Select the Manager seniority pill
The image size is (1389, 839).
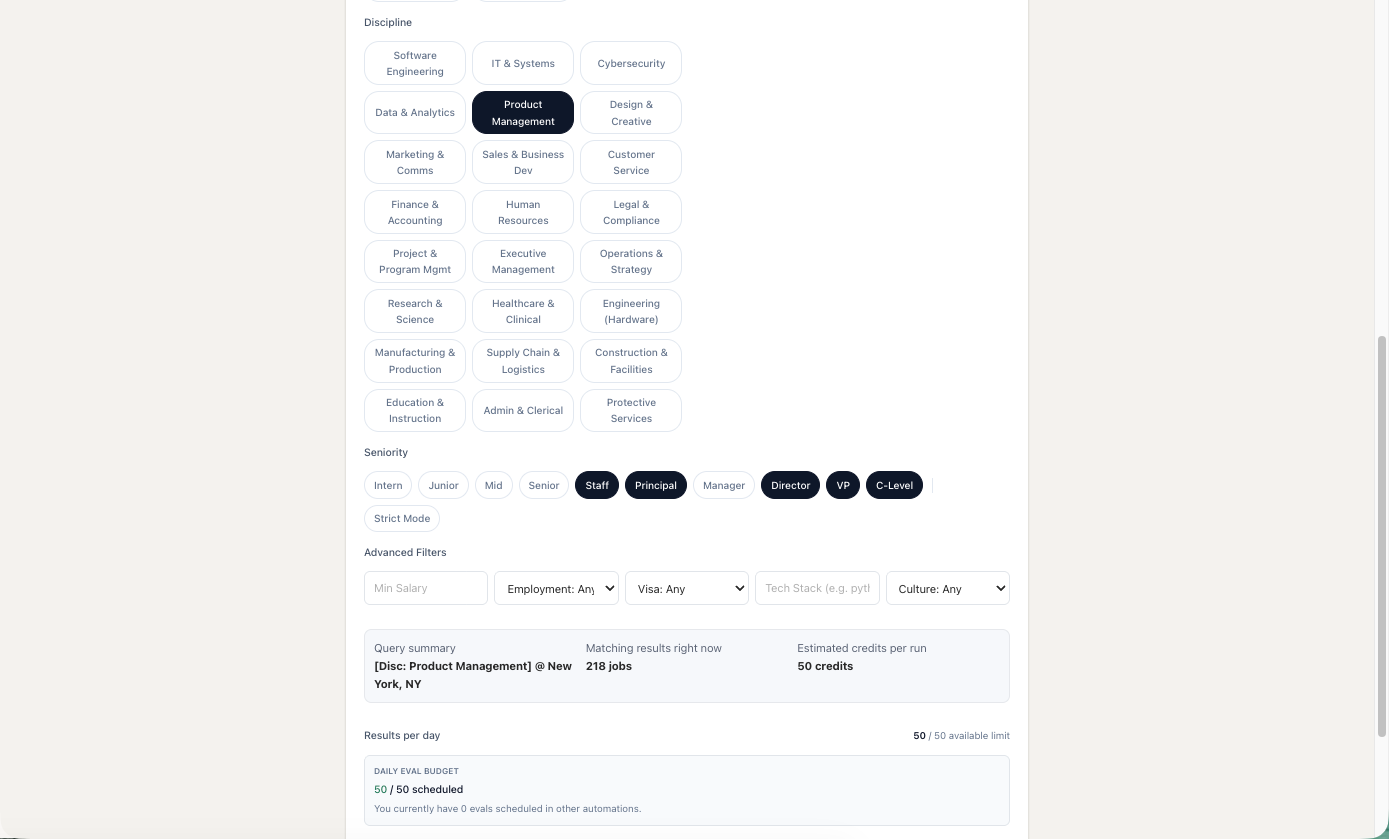(x=723, y=485)
